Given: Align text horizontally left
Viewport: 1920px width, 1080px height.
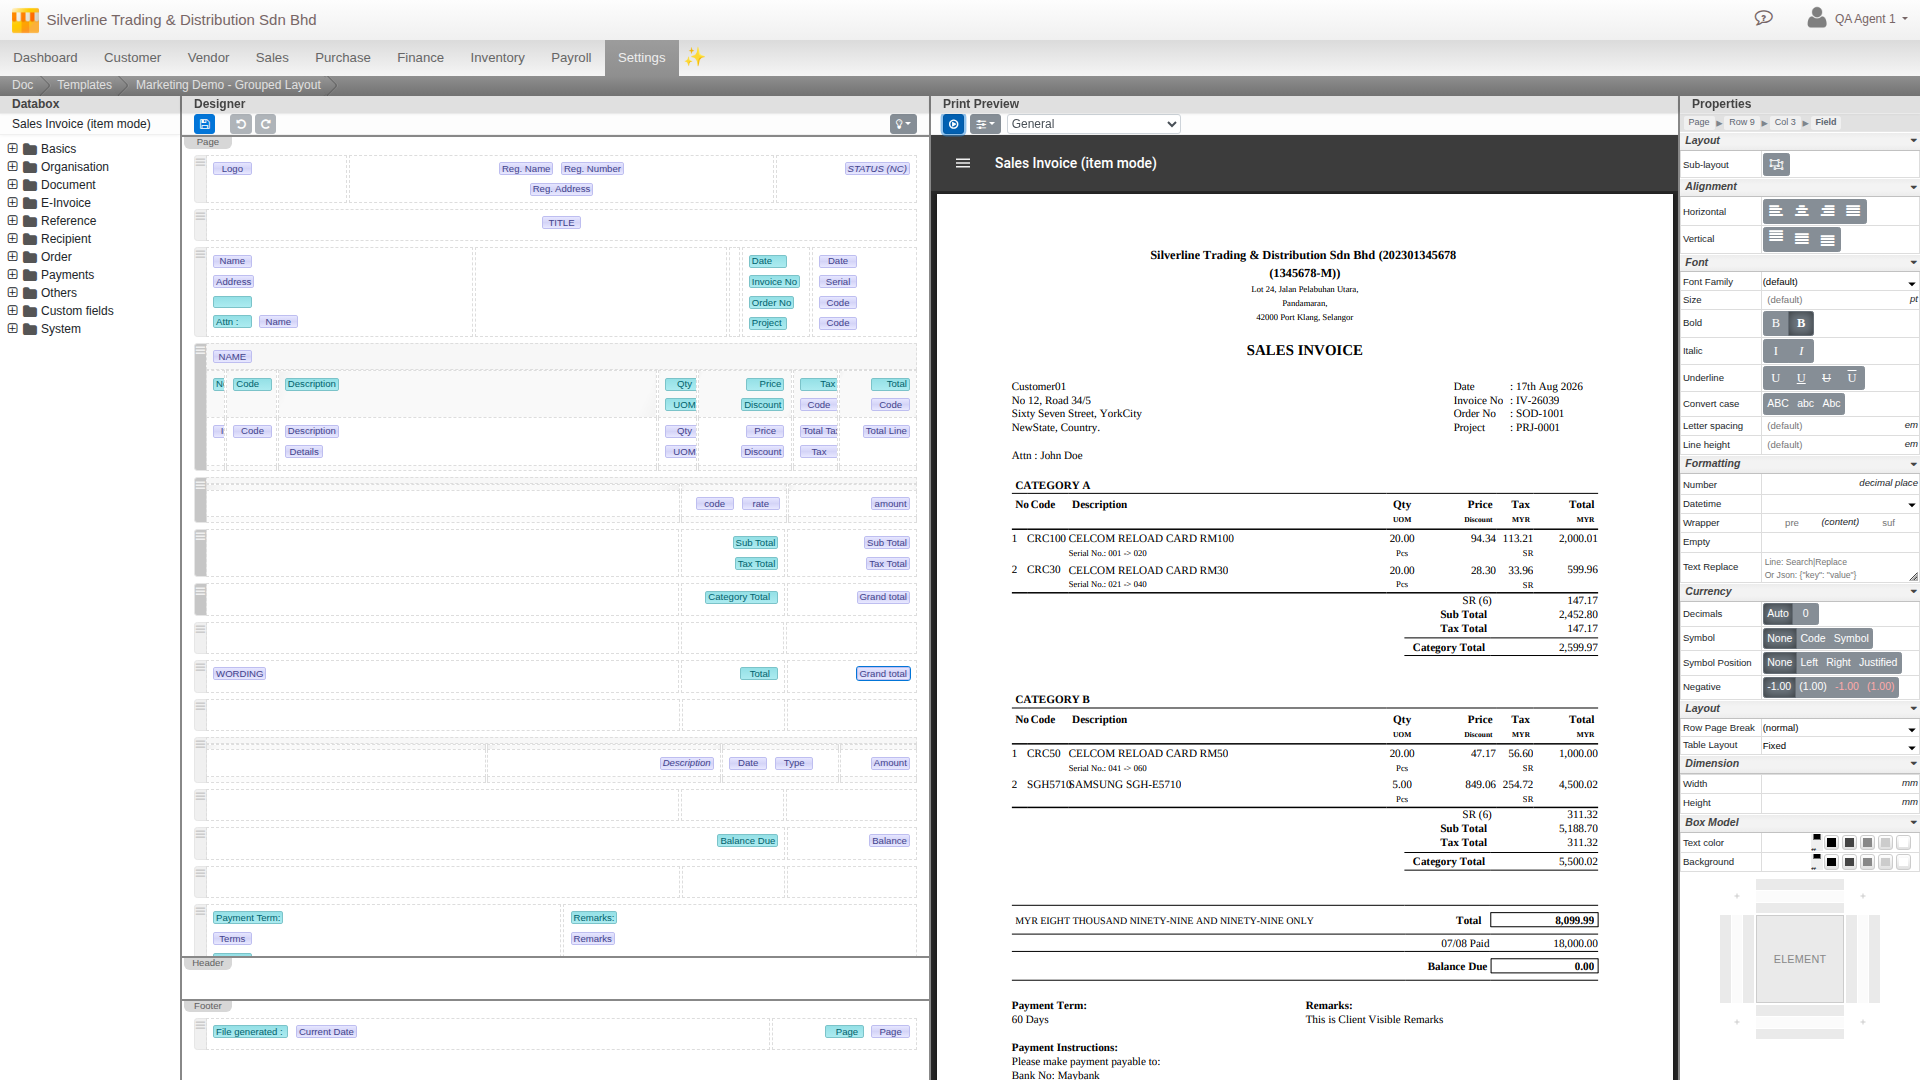Looking at the screenshot, I should pyautogui.click(x=1776, y=211).
